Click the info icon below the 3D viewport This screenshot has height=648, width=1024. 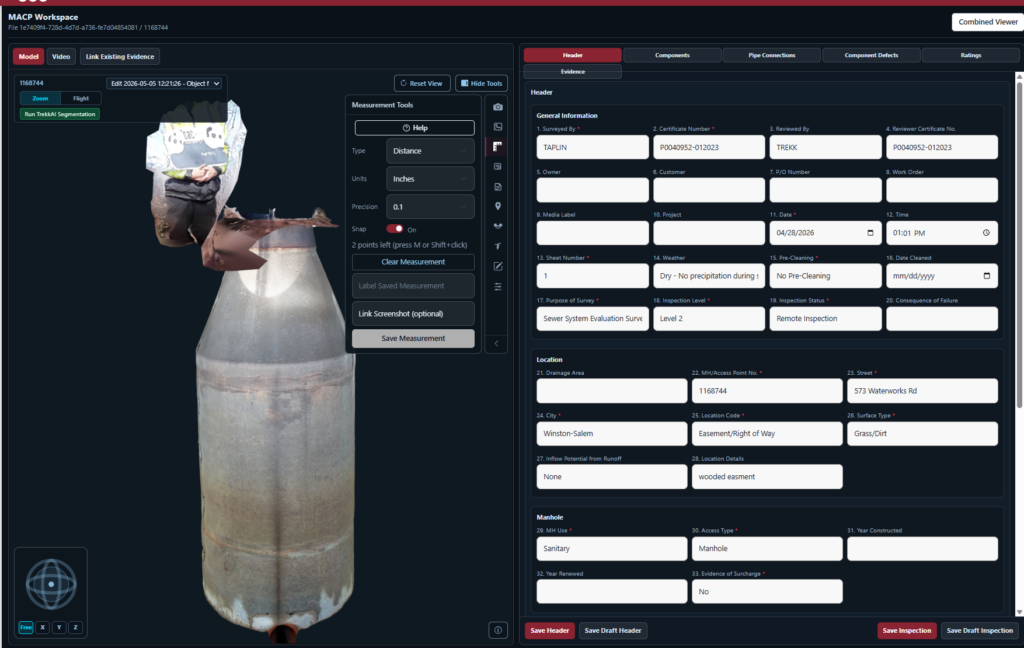point(498,630)
